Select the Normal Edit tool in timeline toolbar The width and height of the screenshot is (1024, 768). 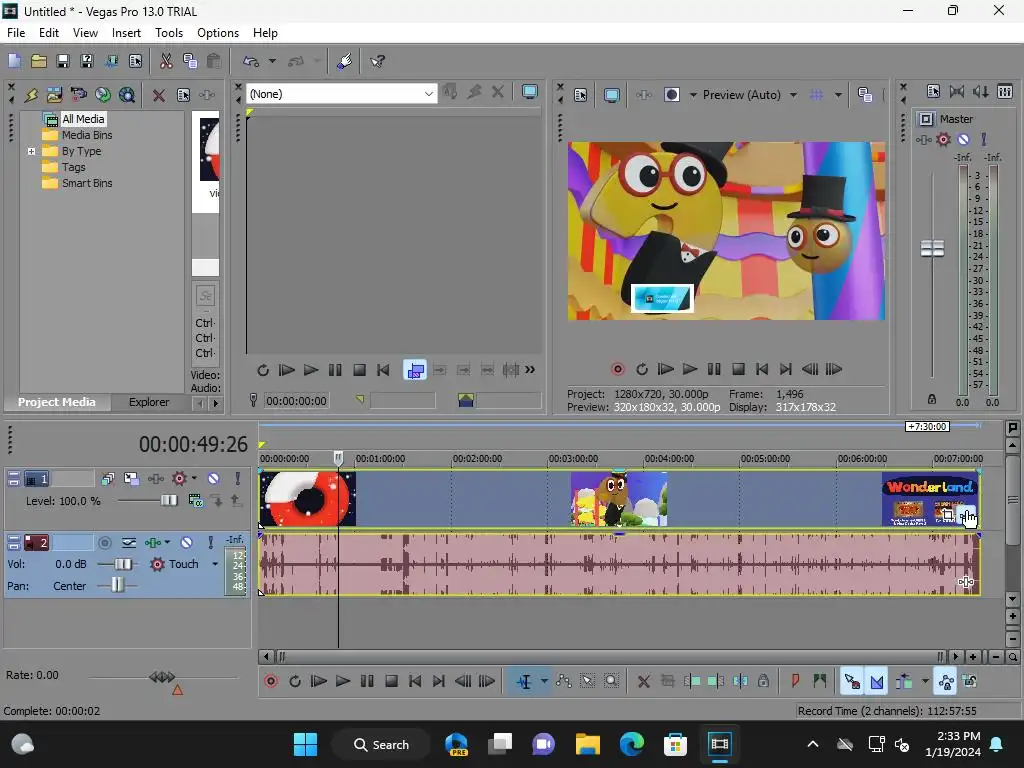[x=524, y=681]
